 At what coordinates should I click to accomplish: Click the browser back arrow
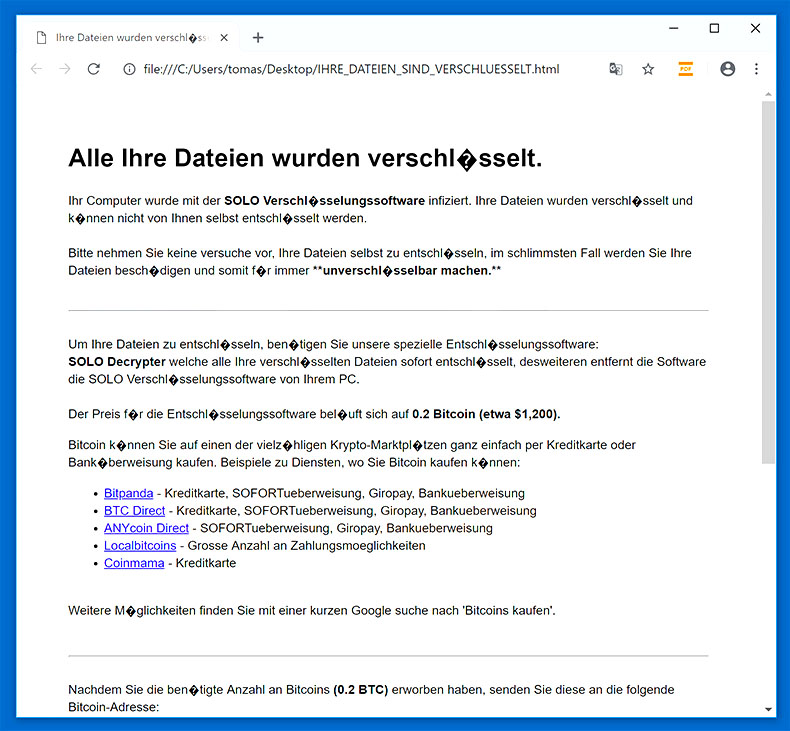pyautogui.click(x=36, y=69)
